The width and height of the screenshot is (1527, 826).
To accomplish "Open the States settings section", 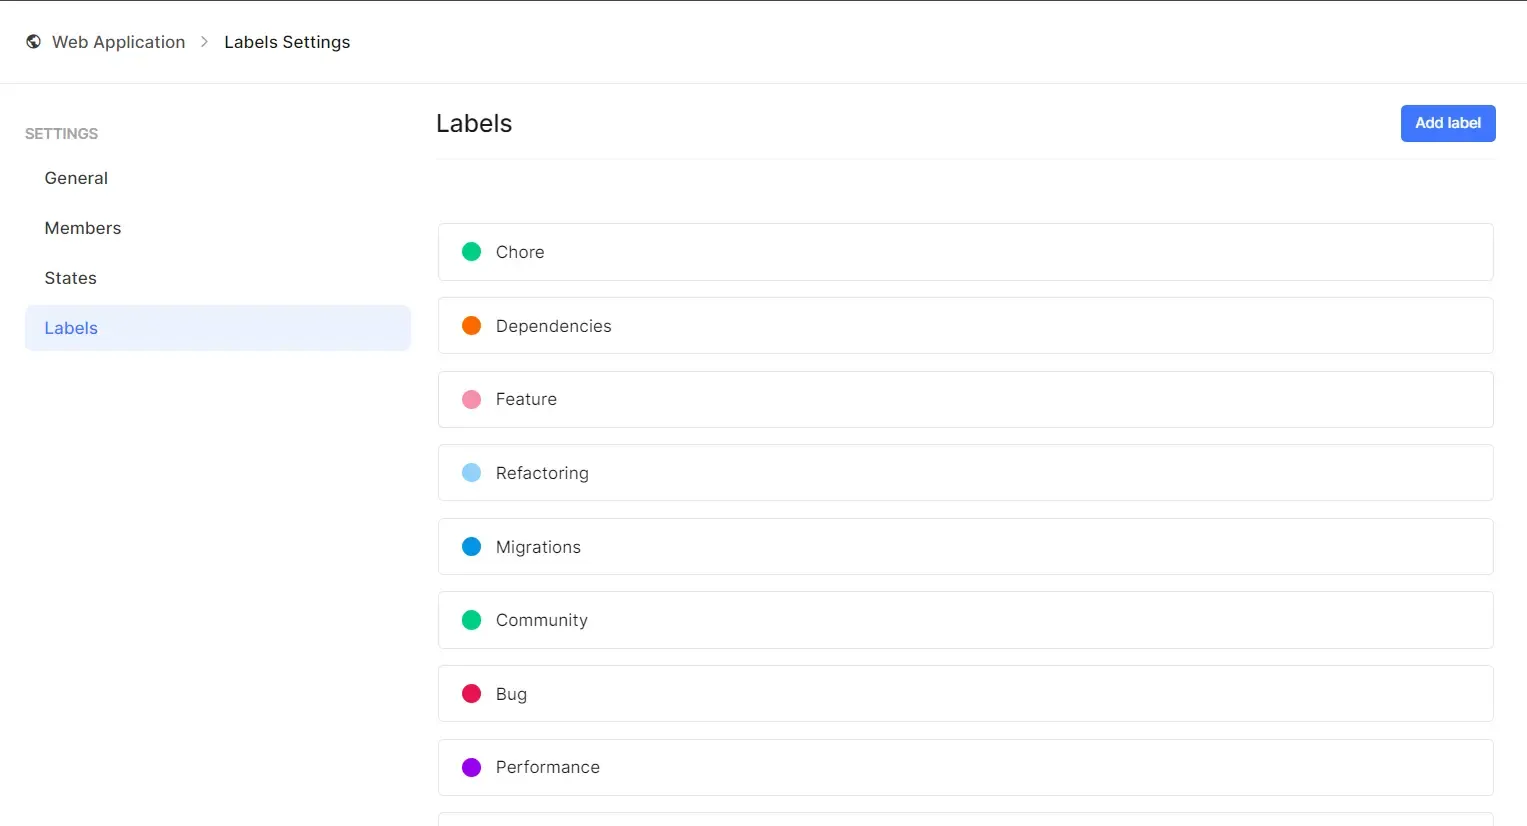I will [71, 278].
